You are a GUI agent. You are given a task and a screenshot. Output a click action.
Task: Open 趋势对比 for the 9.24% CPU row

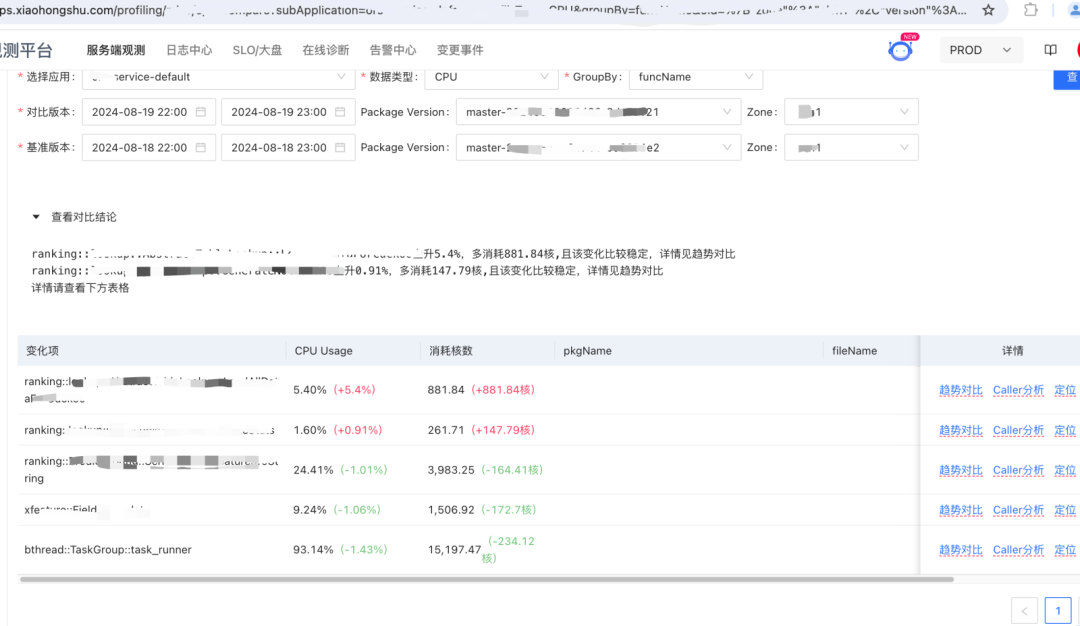click(x=961, y=510)
